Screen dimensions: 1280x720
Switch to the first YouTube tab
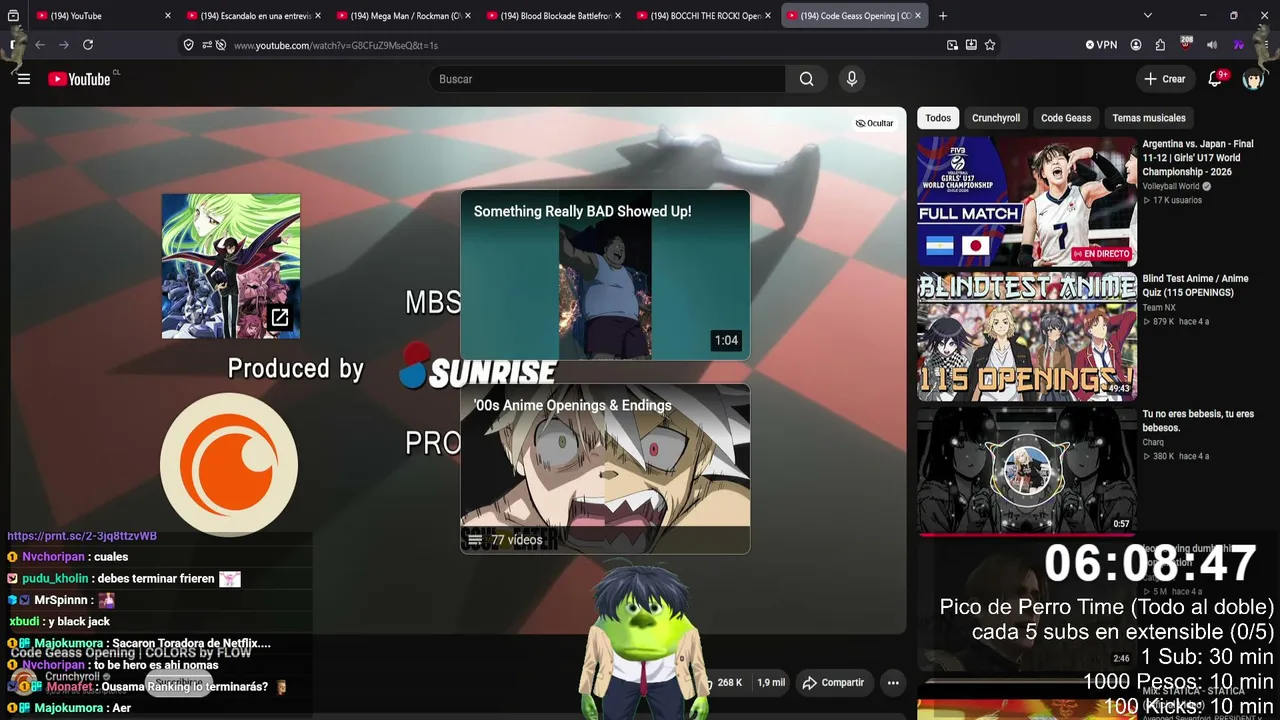[x=103, y=16]
